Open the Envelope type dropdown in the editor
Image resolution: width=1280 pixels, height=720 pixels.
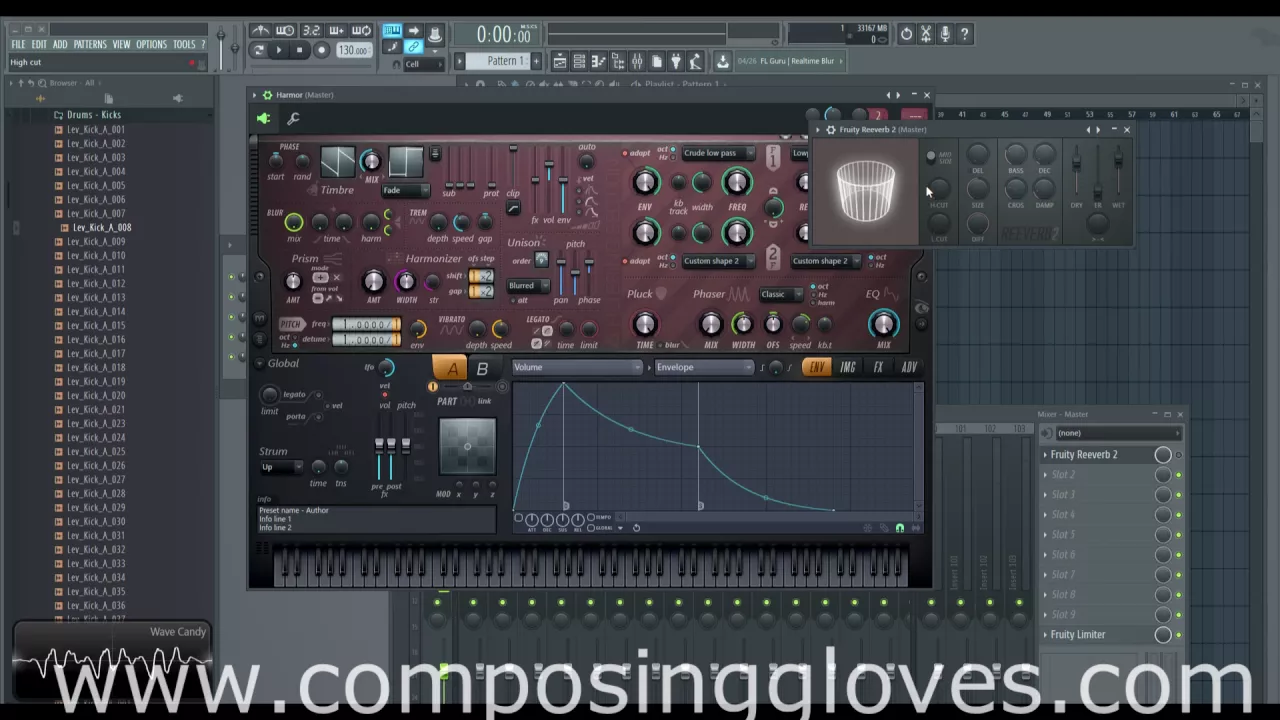pos(704,367)
